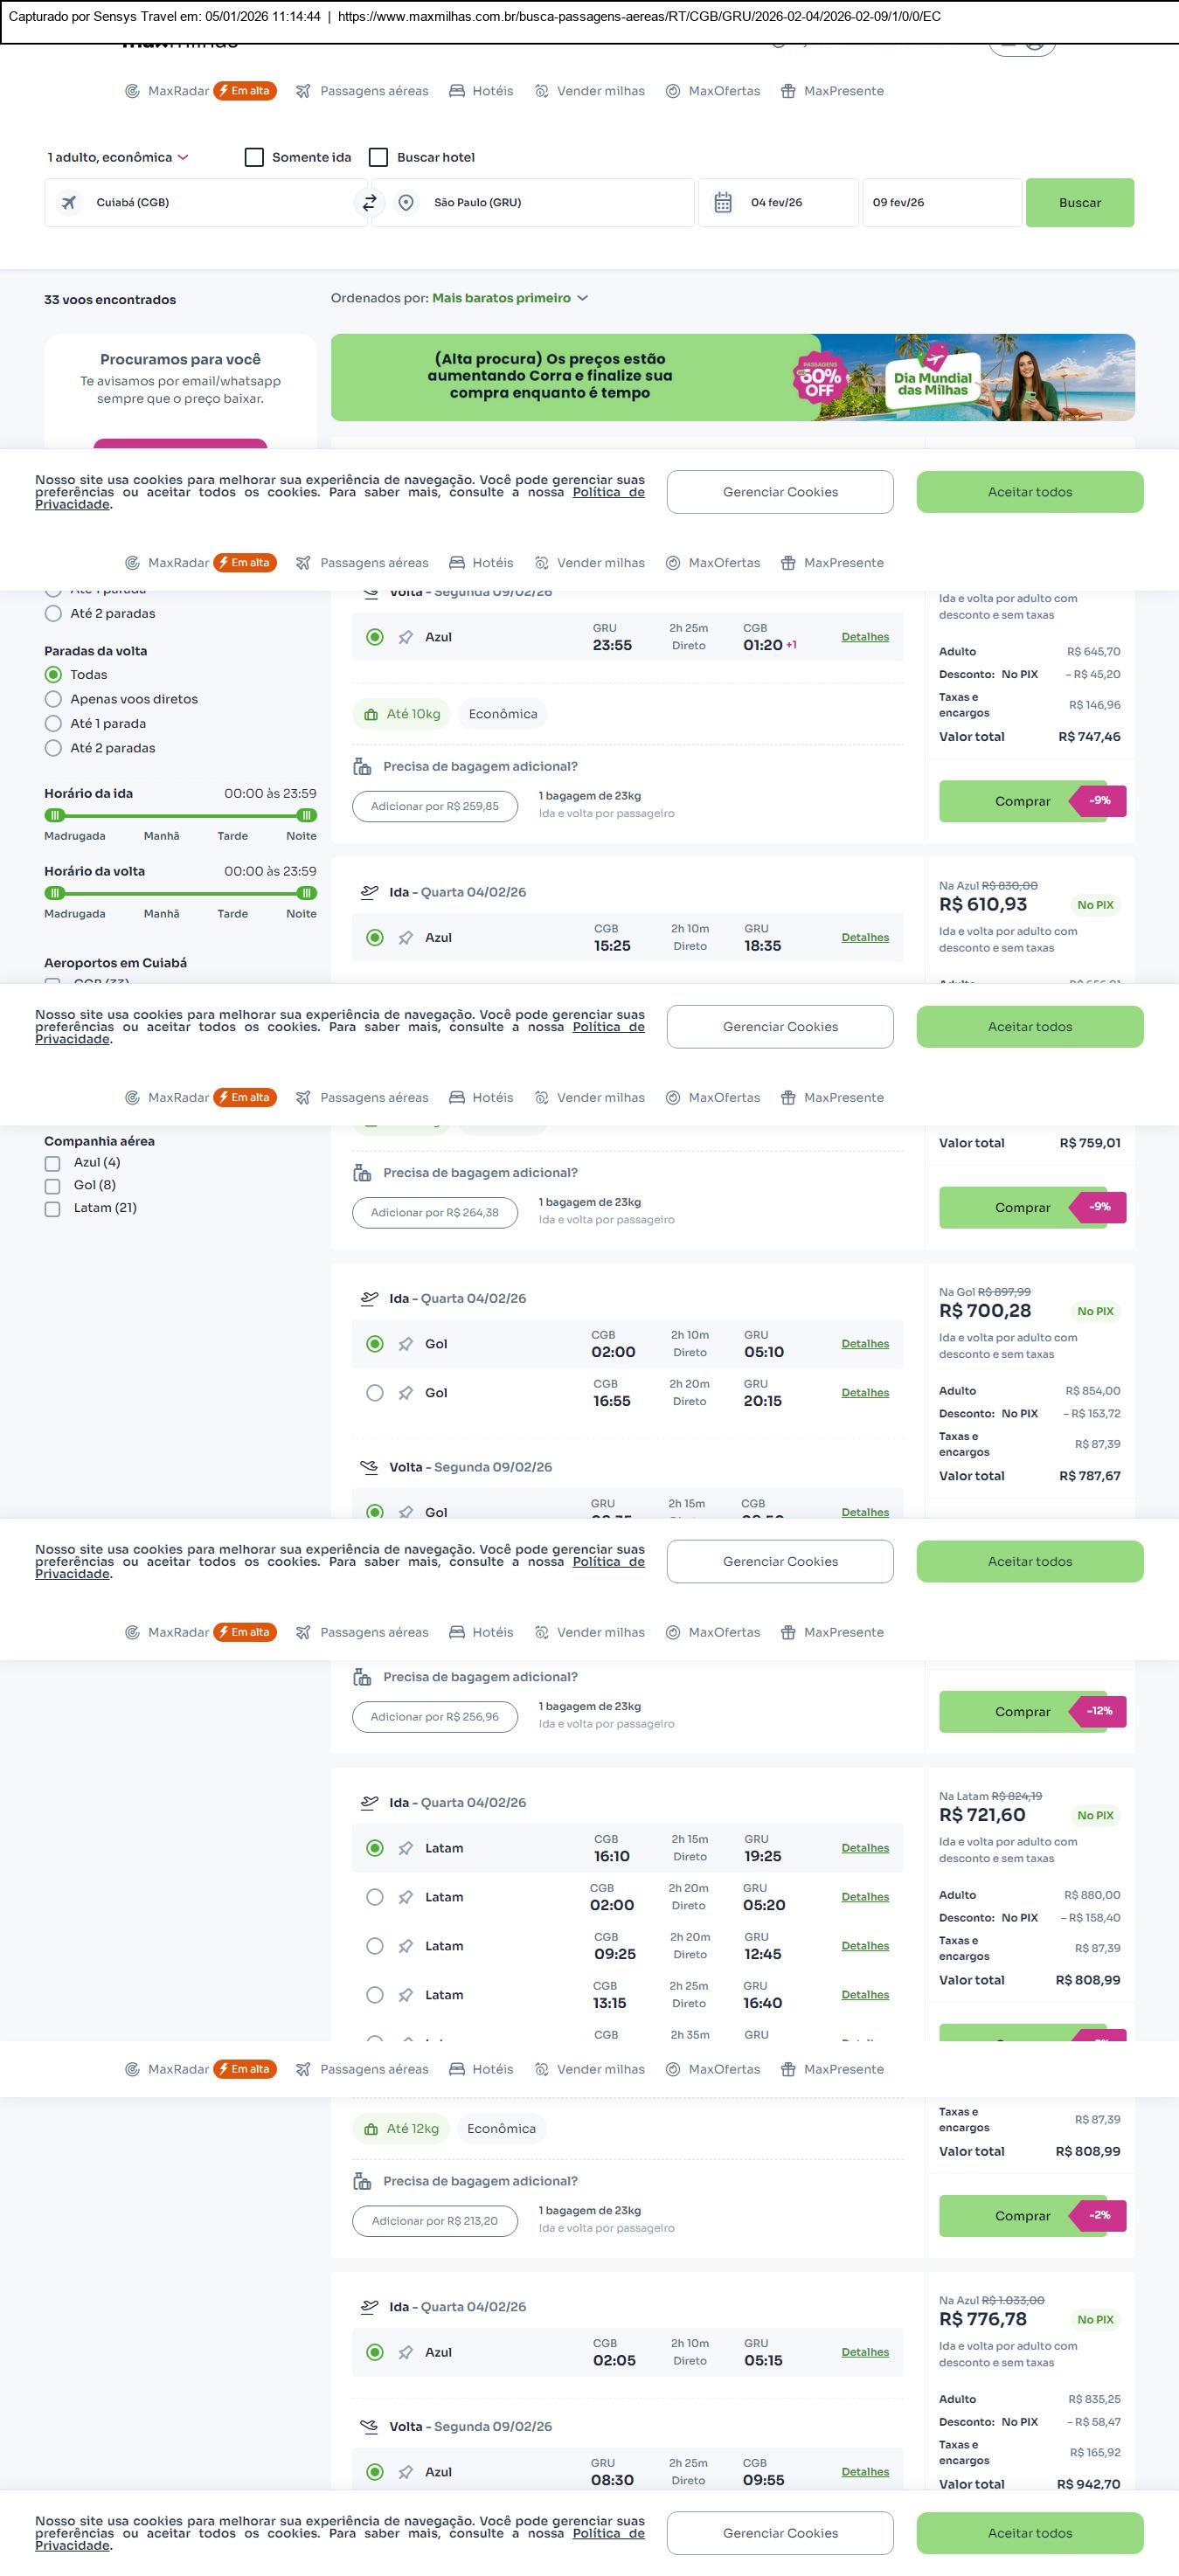Check the "Somente ida" checkbox
Image resolution: width=1179 pixels, height=2576 pixels.
click(254, 158)
